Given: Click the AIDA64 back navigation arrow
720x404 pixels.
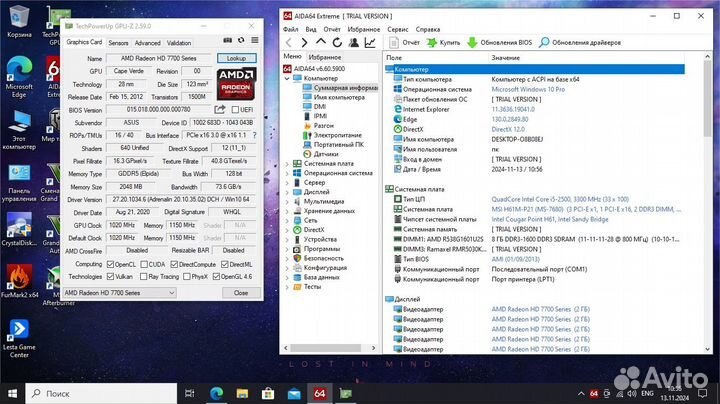Looking at the screenshot, I should [289, 43].
